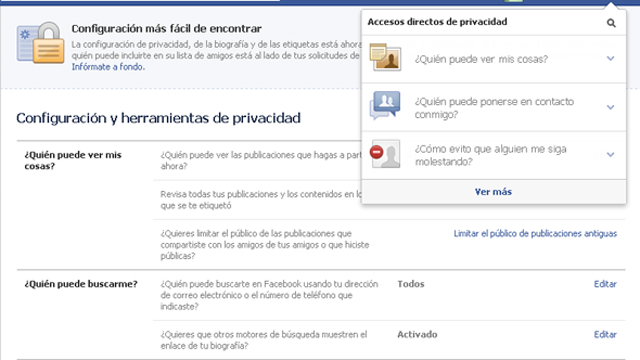Click the row '¿Quieres limitar el público de las publicaciones'
The image size is (640, 360).
coord(265,245)
